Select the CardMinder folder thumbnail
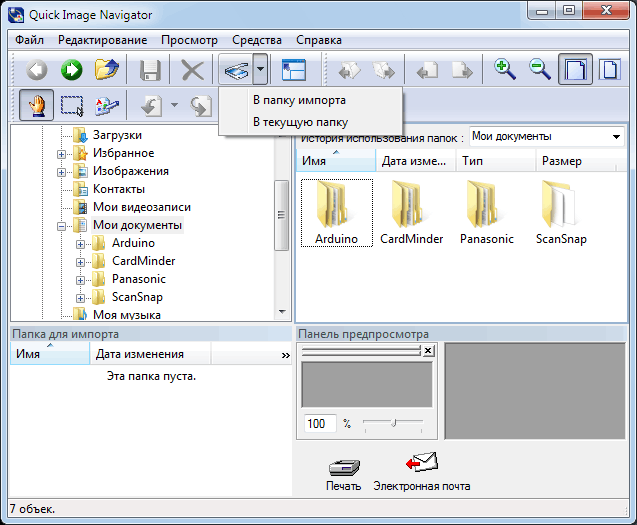Viewport: 637px width, 525px height. (x=411, y=213)
